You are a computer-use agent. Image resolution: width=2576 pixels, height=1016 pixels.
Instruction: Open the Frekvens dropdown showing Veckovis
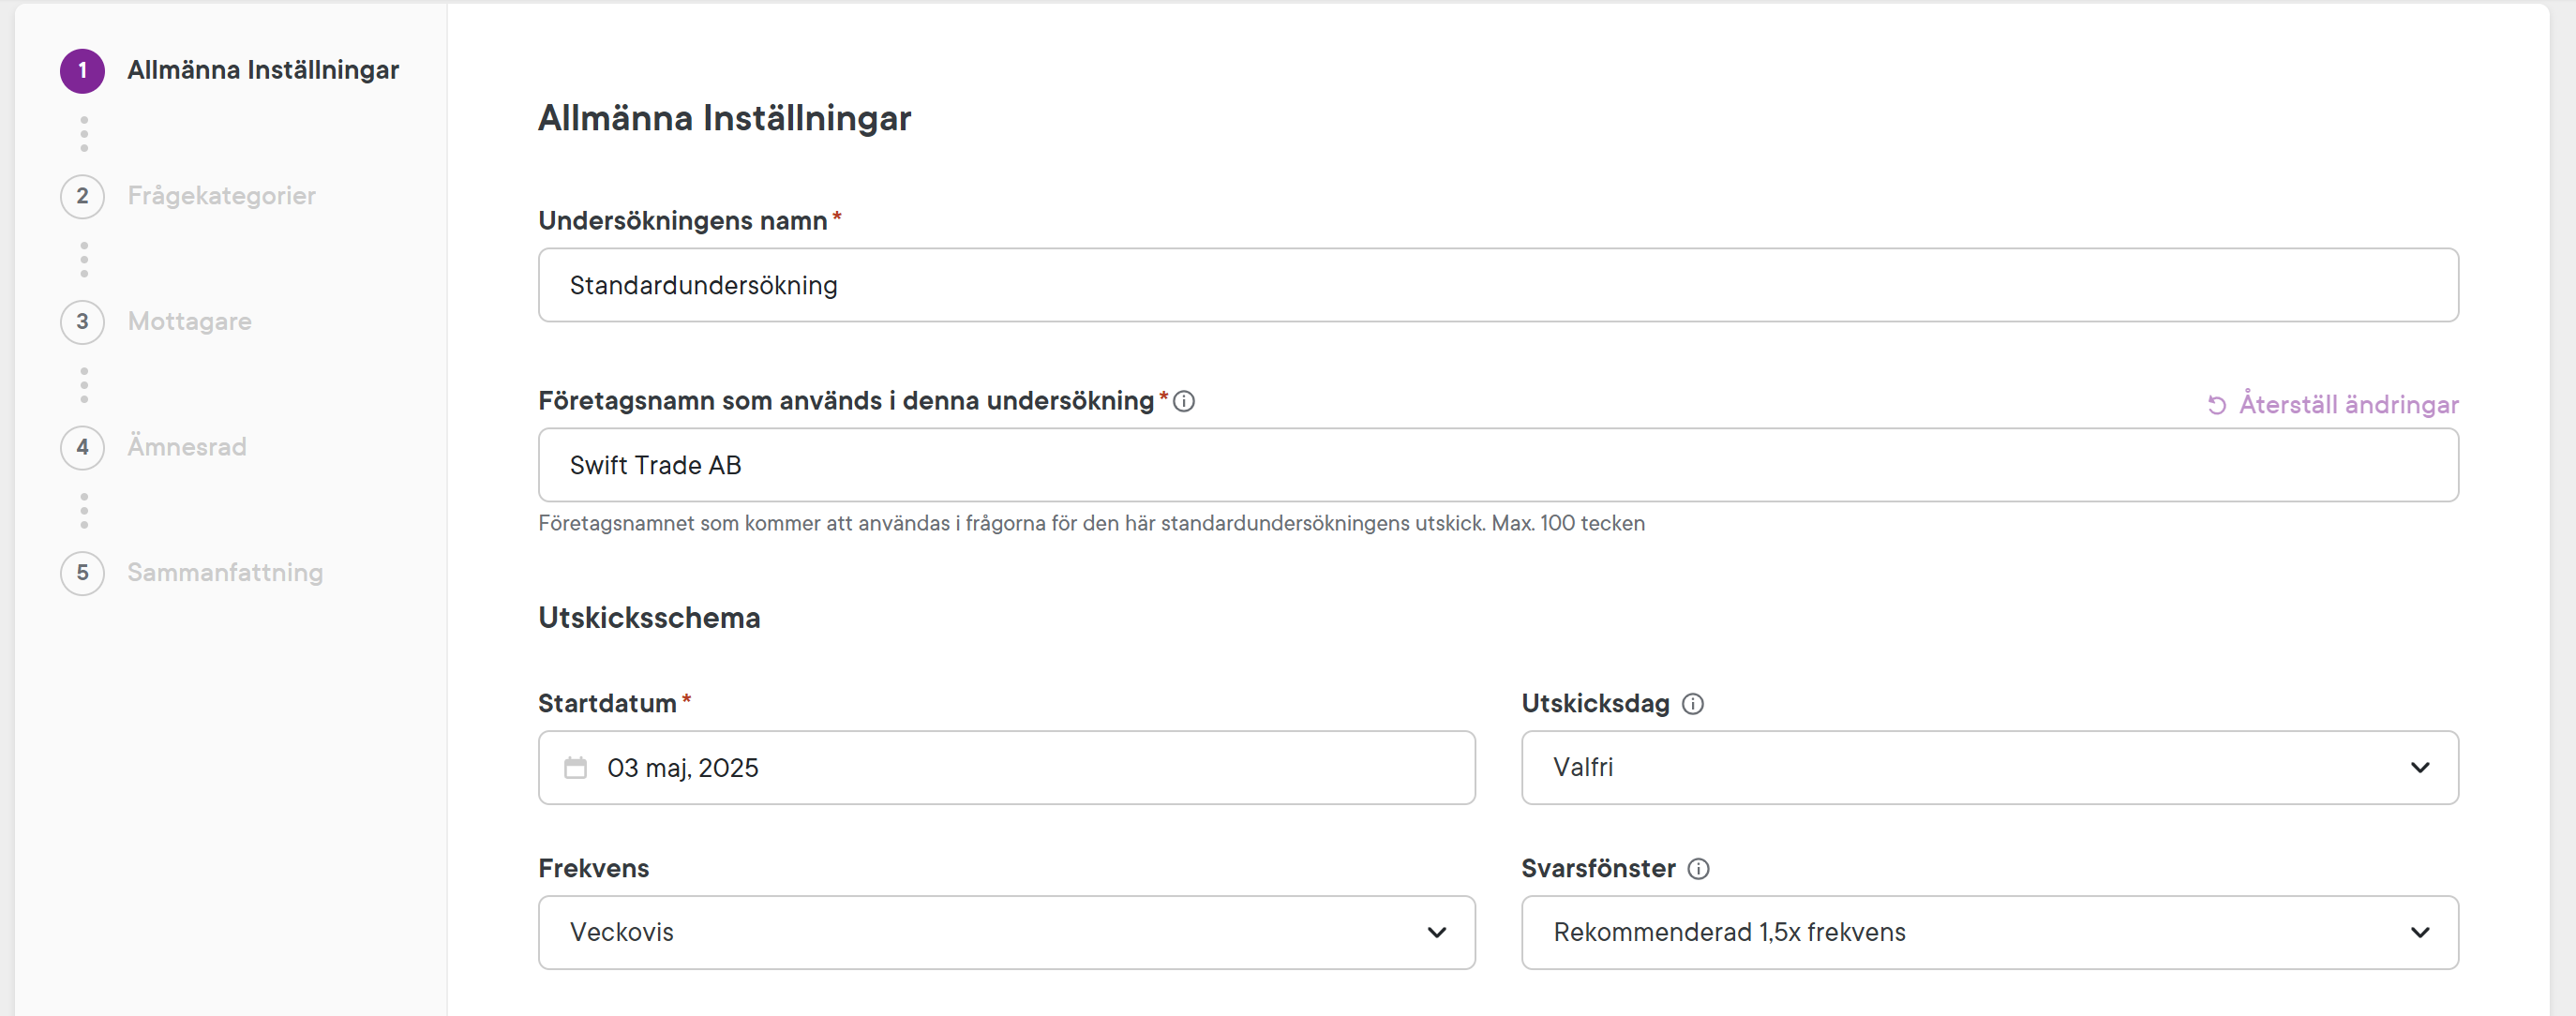1006,932
